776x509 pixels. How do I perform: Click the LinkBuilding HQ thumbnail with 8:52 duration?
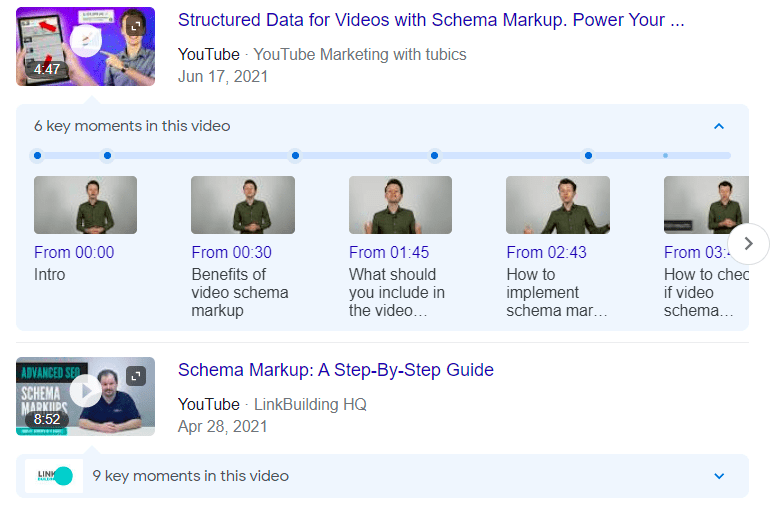(86, 396)
